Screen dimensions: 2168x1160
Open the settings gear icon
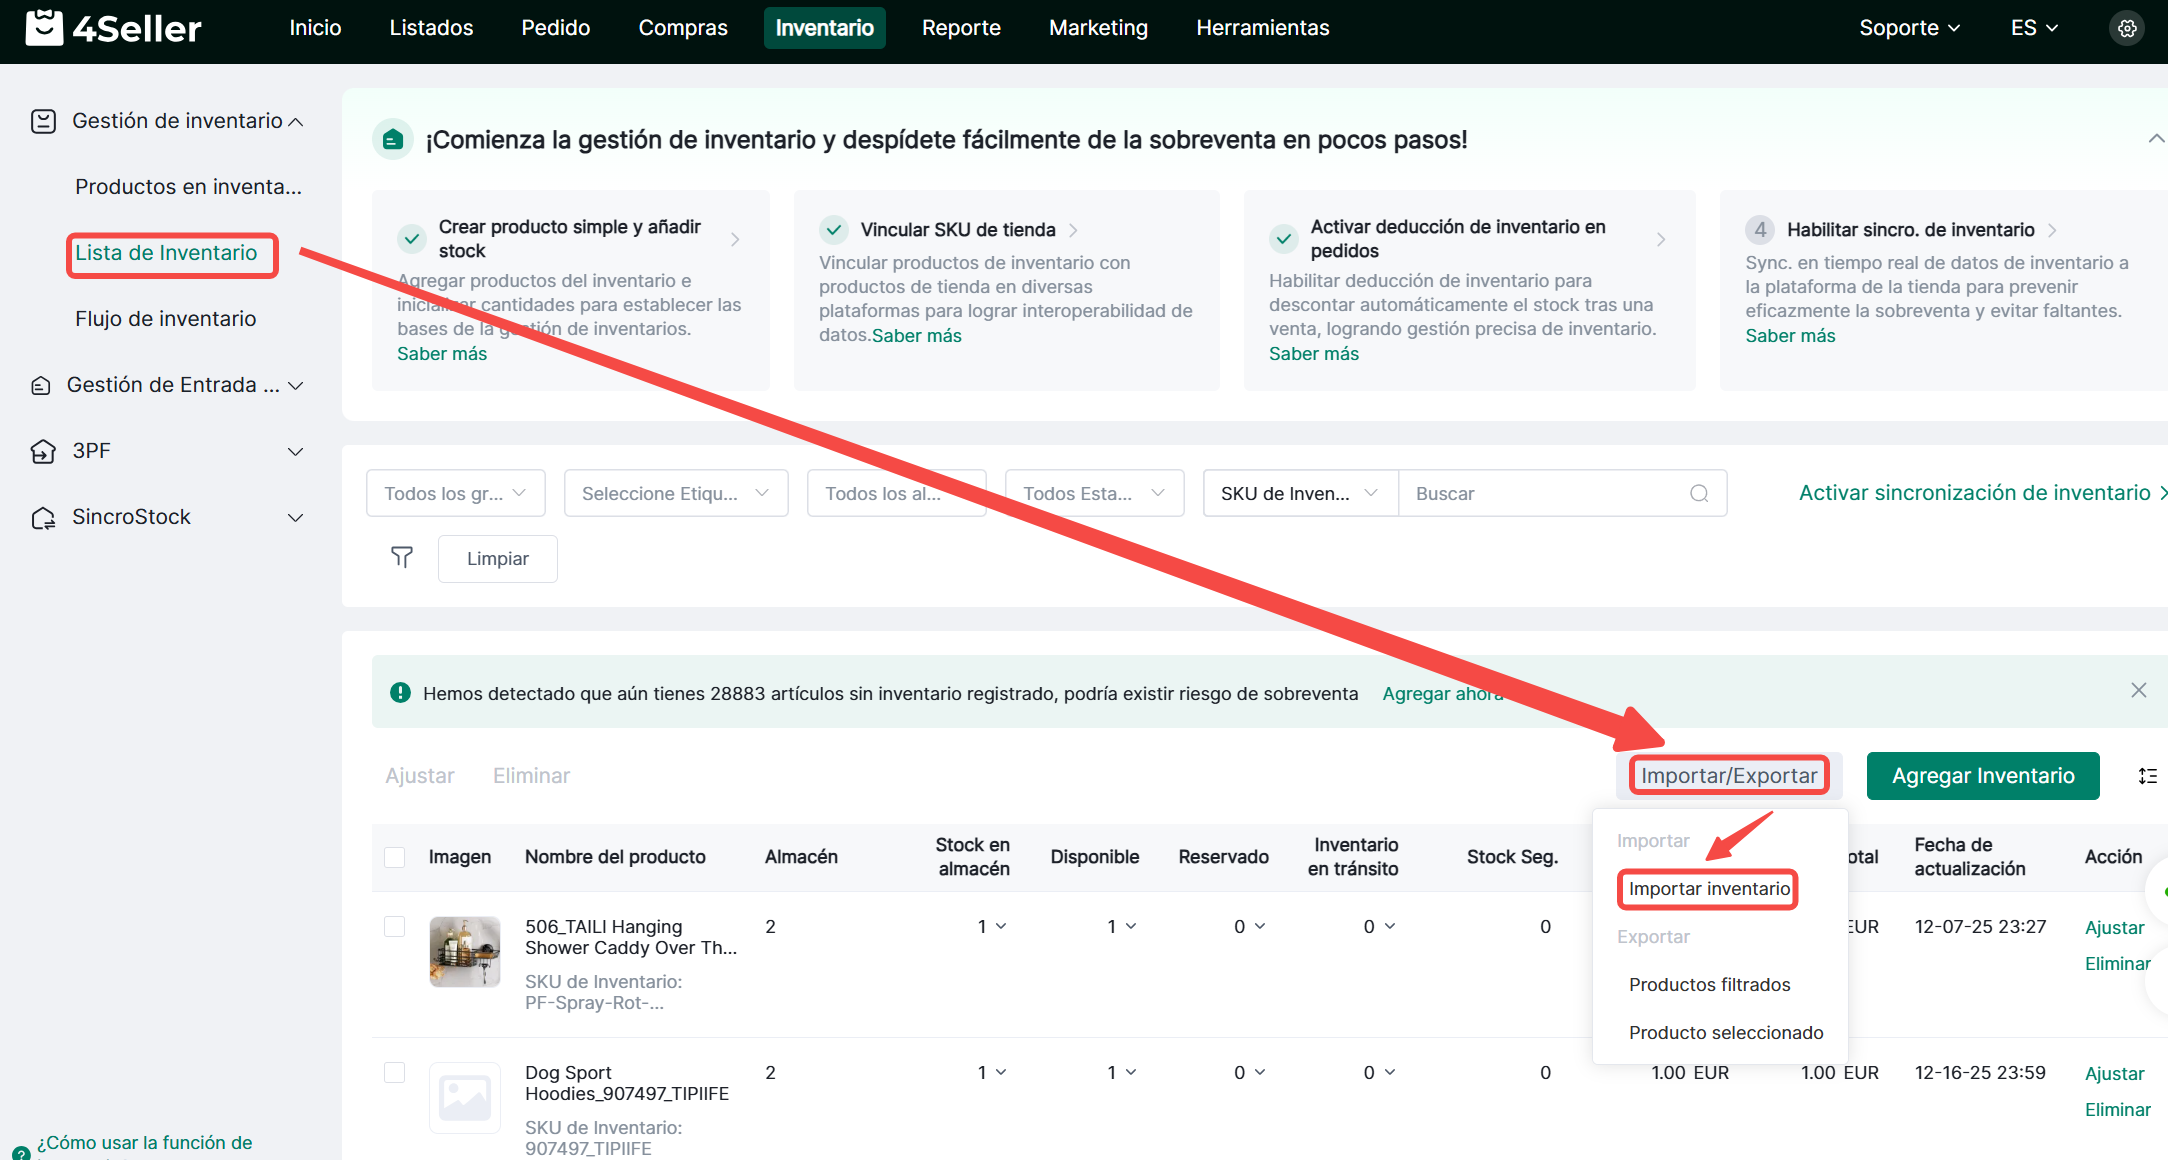pos(2127,28)
